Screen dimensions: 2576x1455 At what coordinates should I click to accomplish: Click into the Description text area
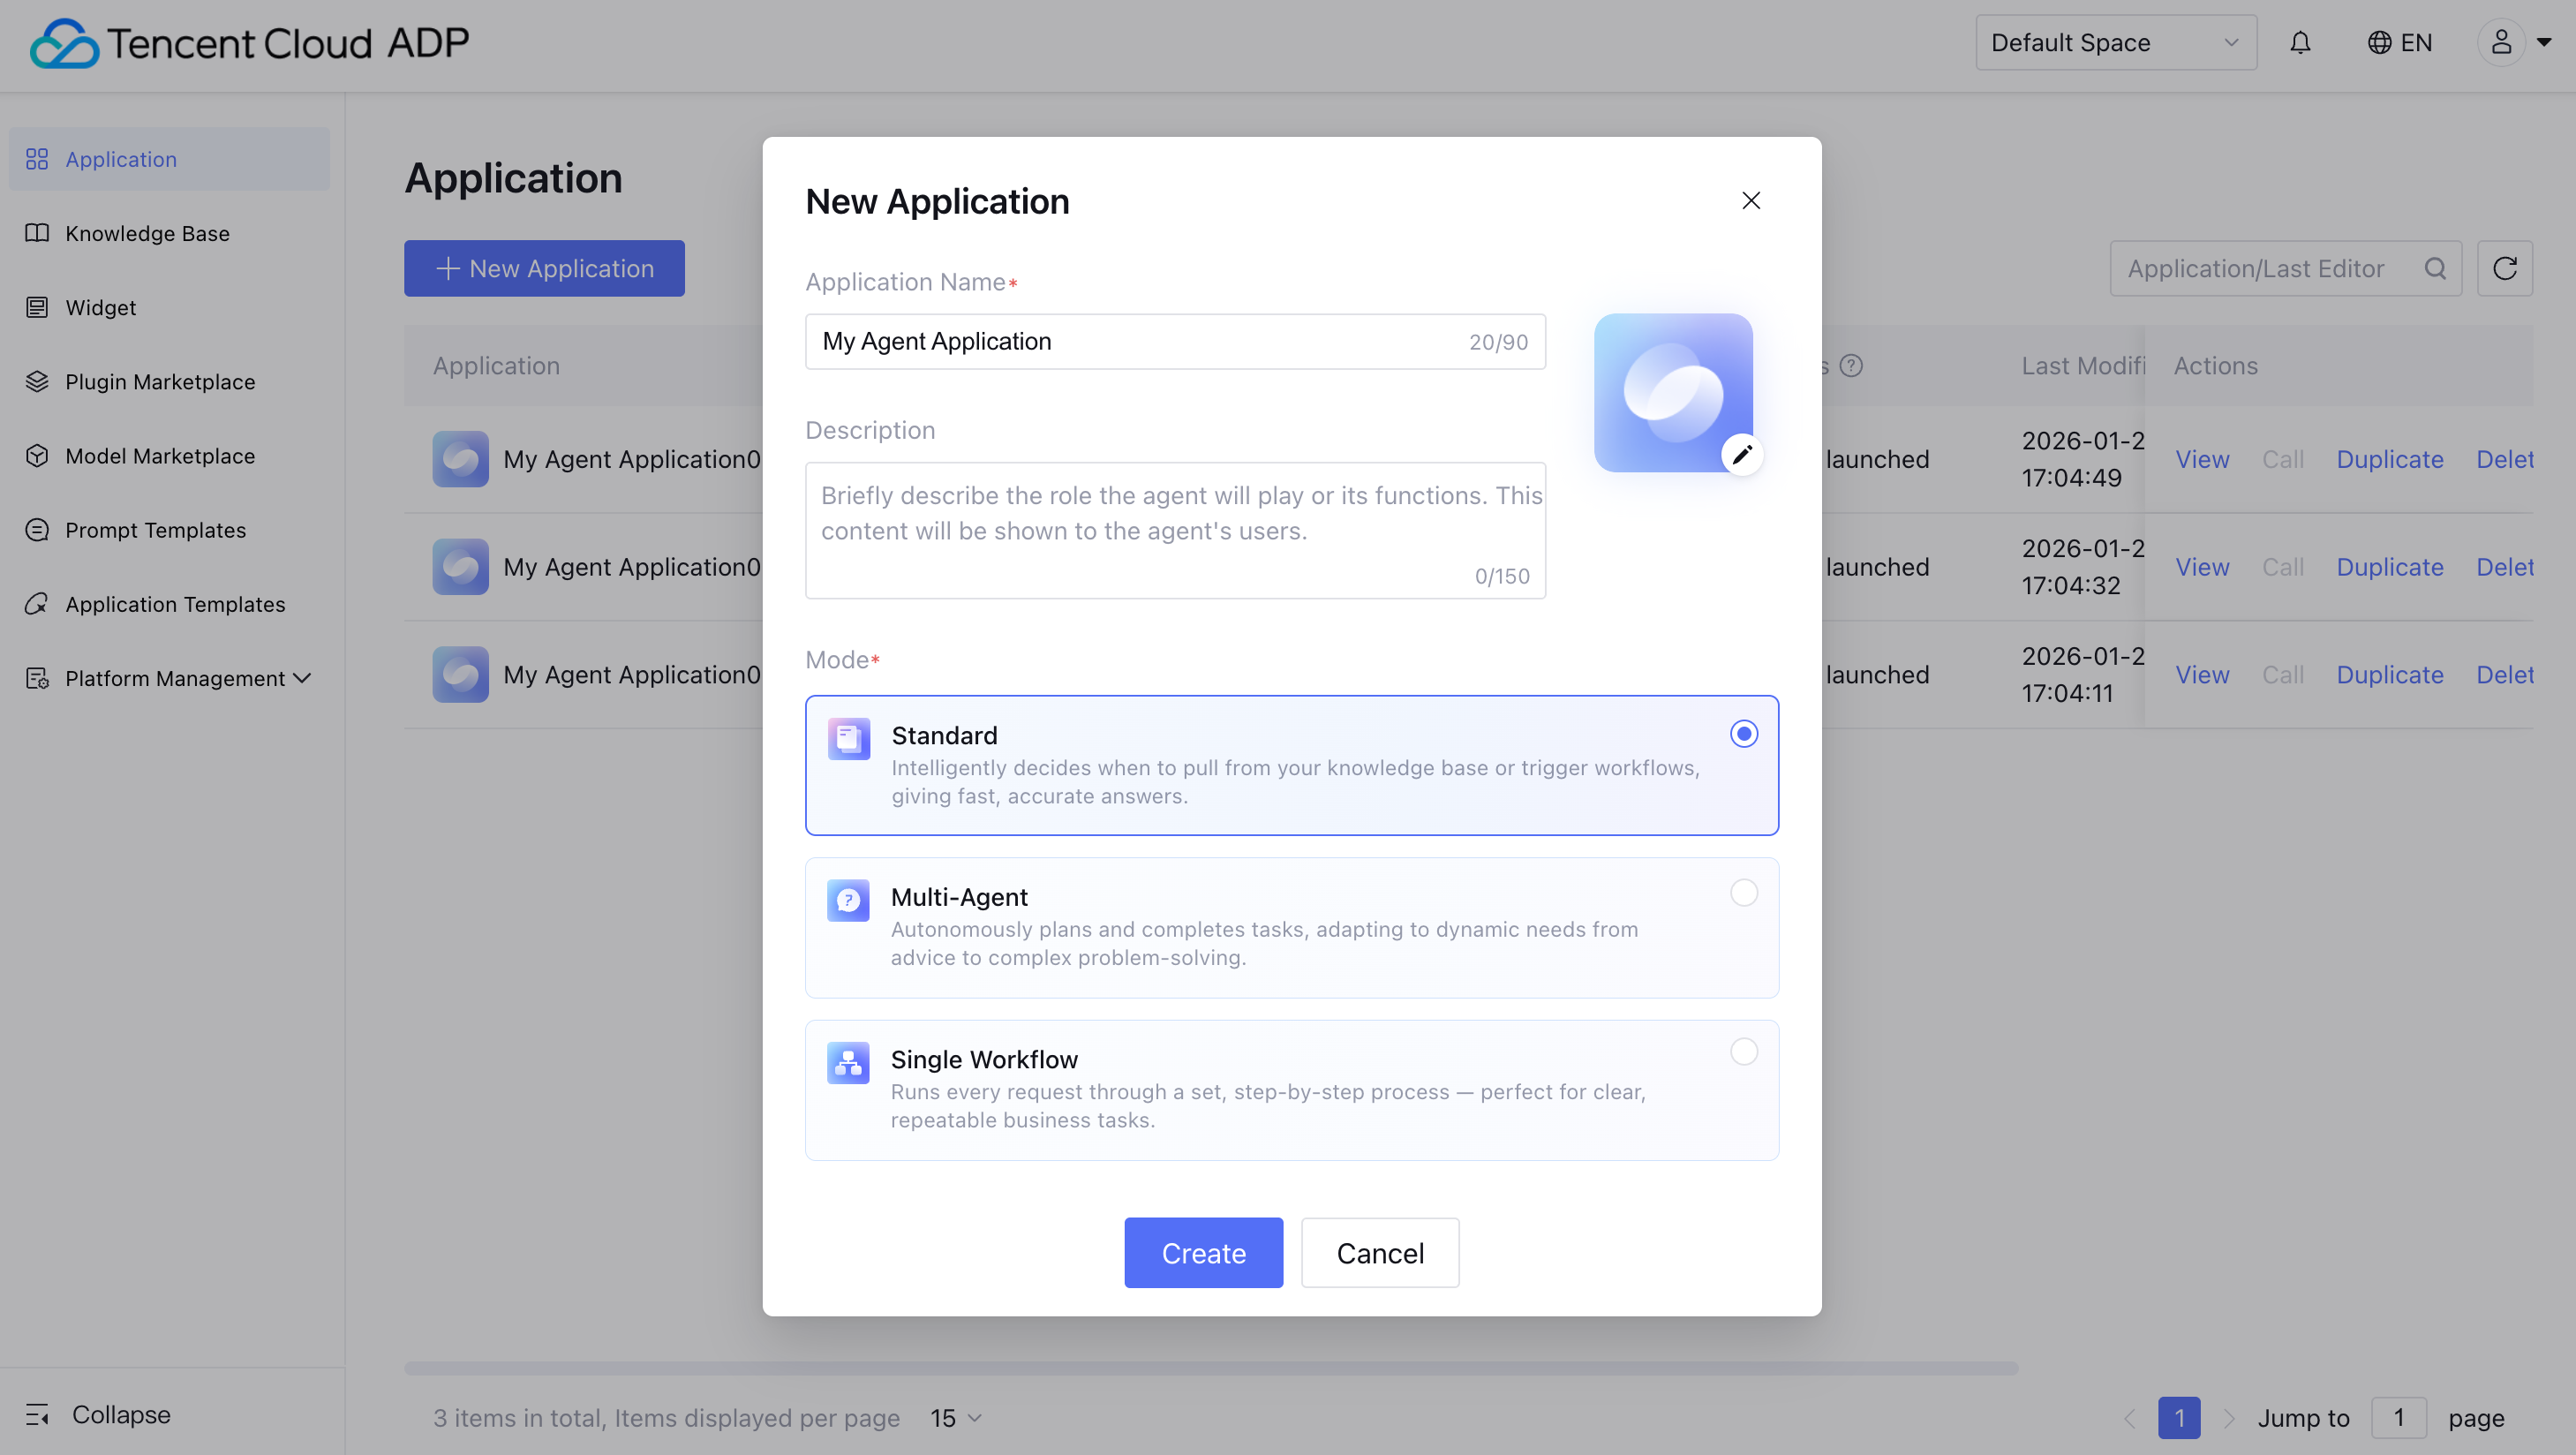coord(1174,530)
